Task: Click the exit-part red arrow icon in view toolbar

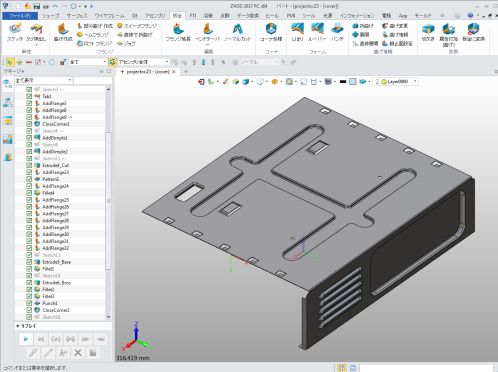Action: [201, 82]
